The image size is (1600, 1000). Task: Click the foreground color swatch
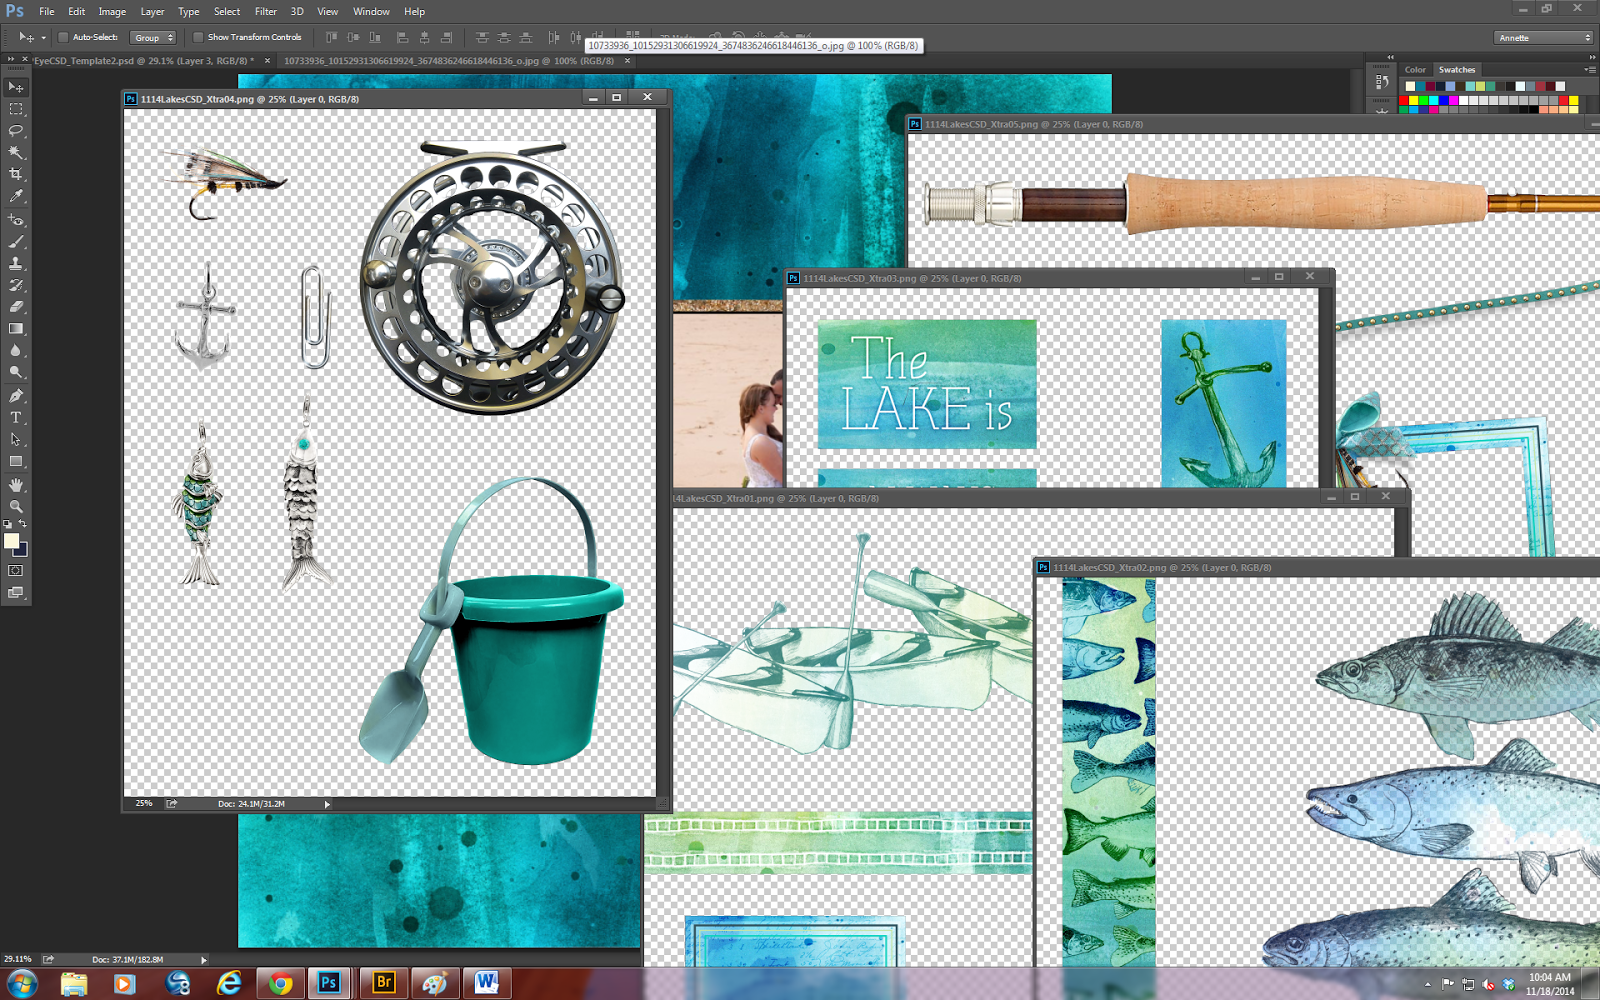[x=12, y=541]
